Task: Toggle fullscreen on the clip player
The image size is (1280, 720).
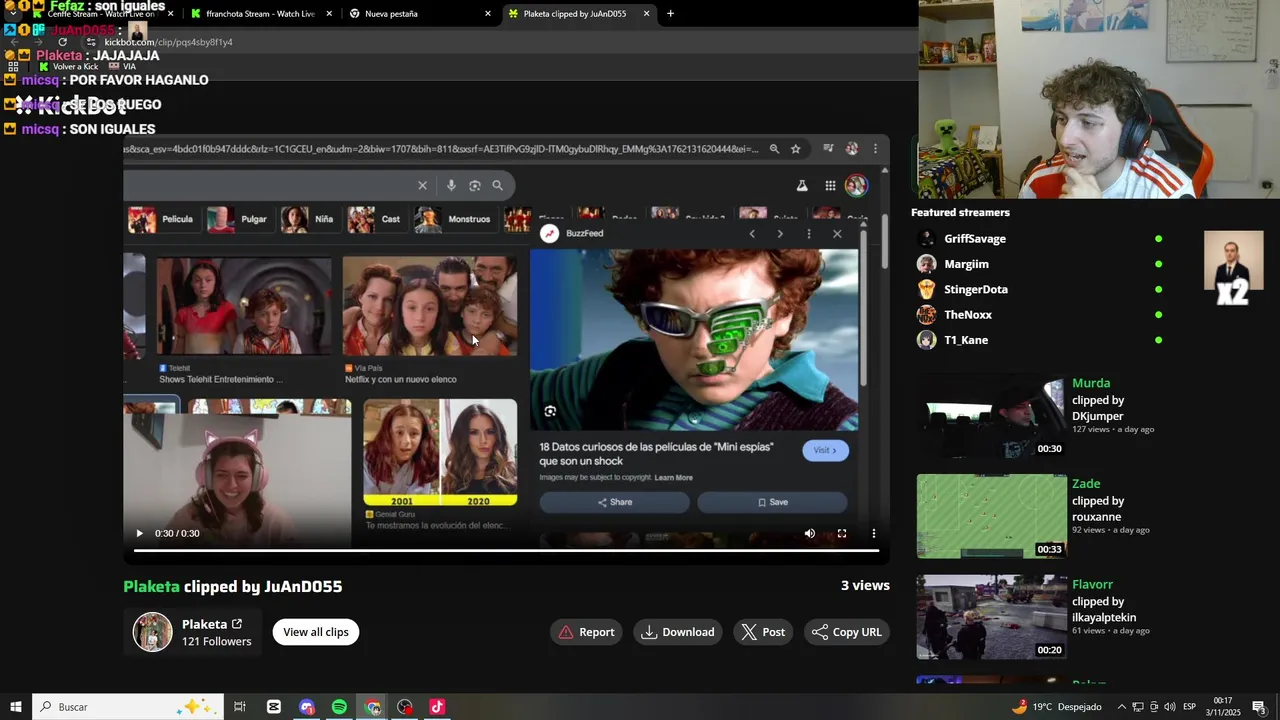Action: pyautogui.click(x=842, y=533)
